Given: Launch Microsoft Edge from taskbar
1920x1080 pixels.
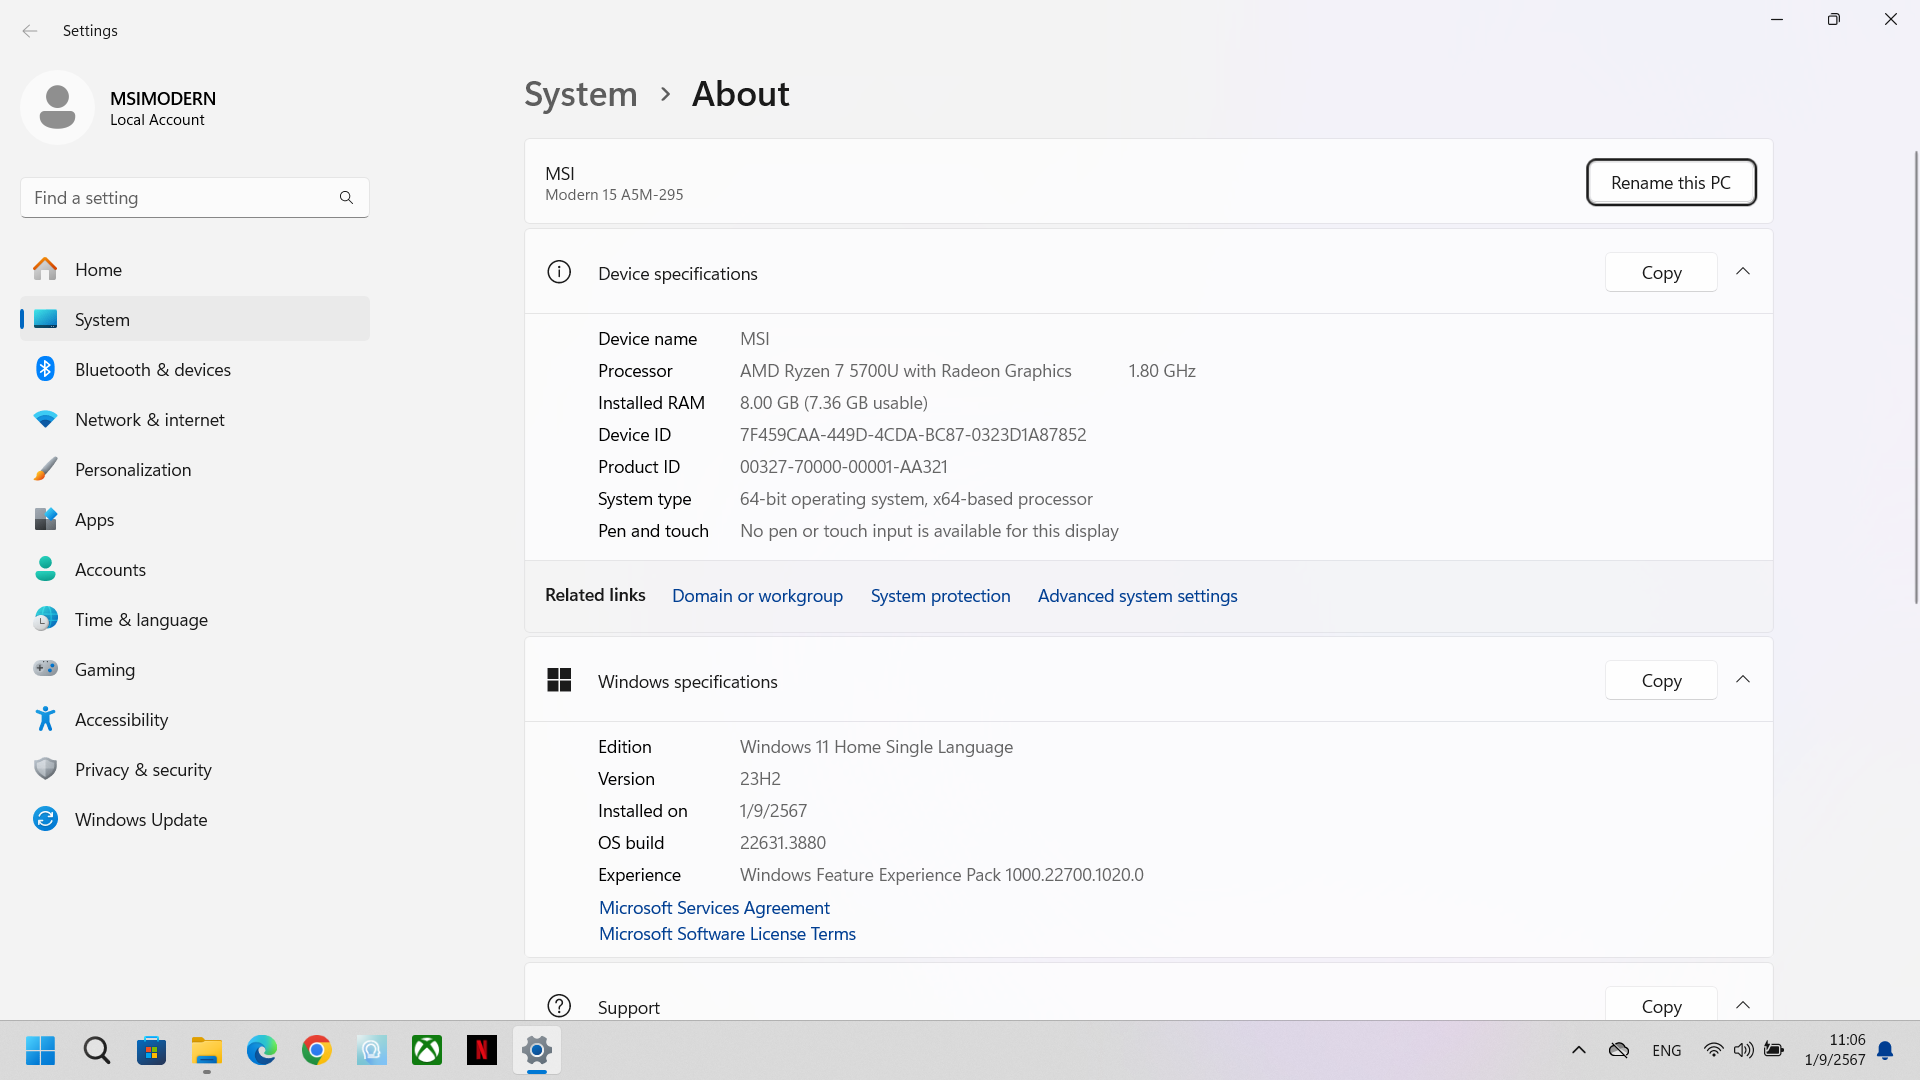Looking at the screenshot, I should [262, 1050].
